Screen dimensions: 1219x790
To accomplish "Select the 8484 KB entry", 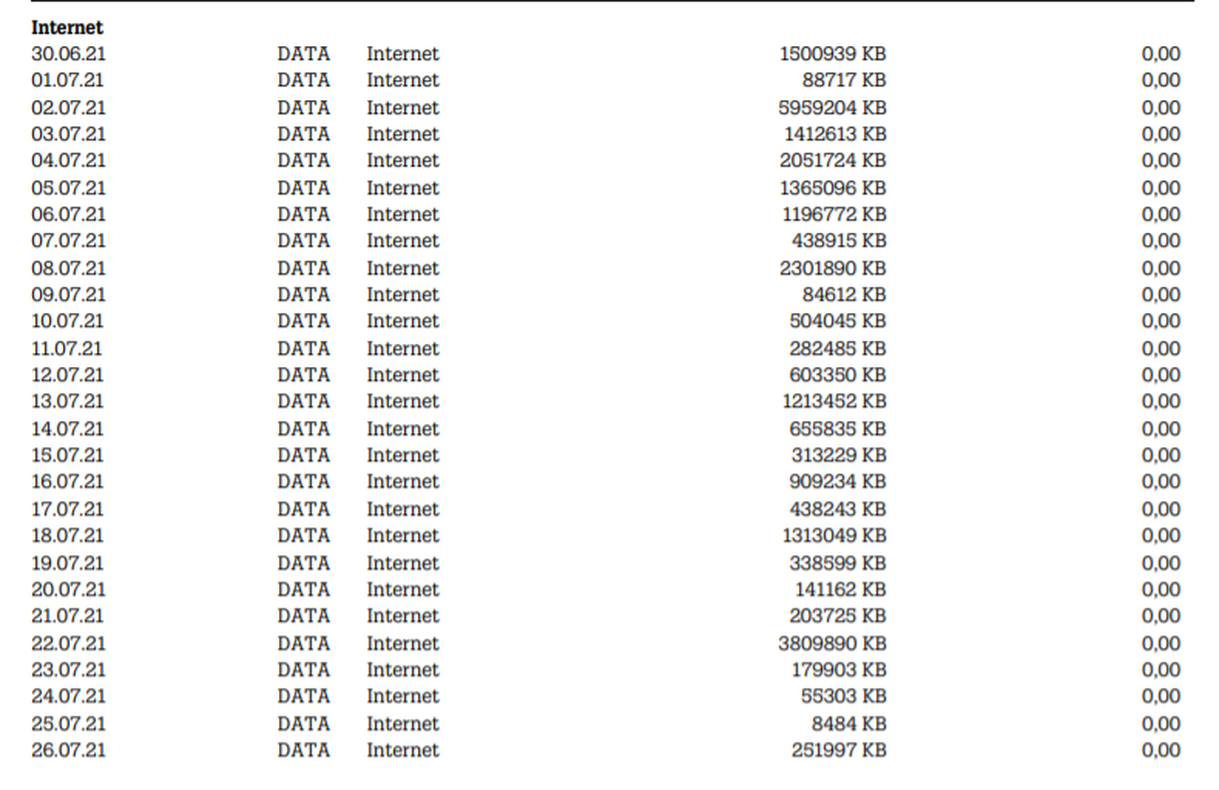I will [x=849, y=724].
